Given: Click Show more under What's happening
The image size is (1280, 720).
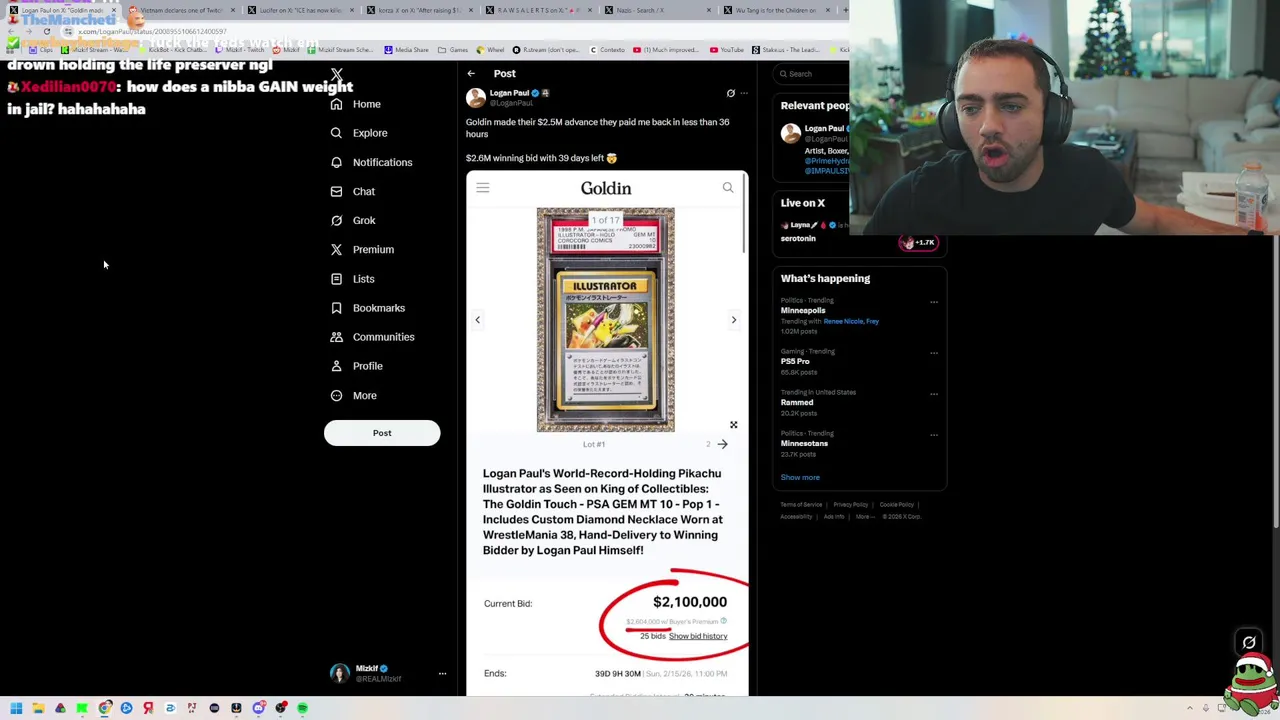Looking at the screenshot, I should (800, 478).
